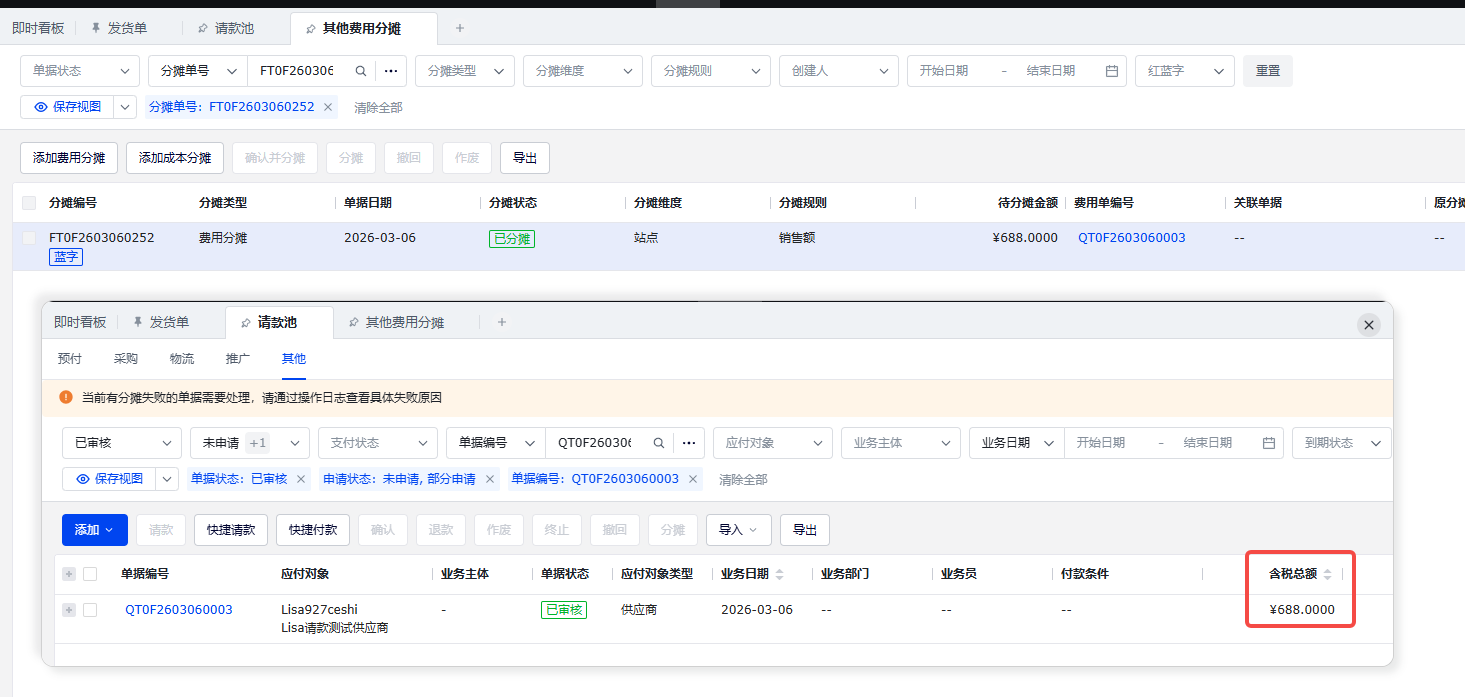Open the 单据状态 dropdown filter
The image size is (1465, 697).
coord(80,71)
